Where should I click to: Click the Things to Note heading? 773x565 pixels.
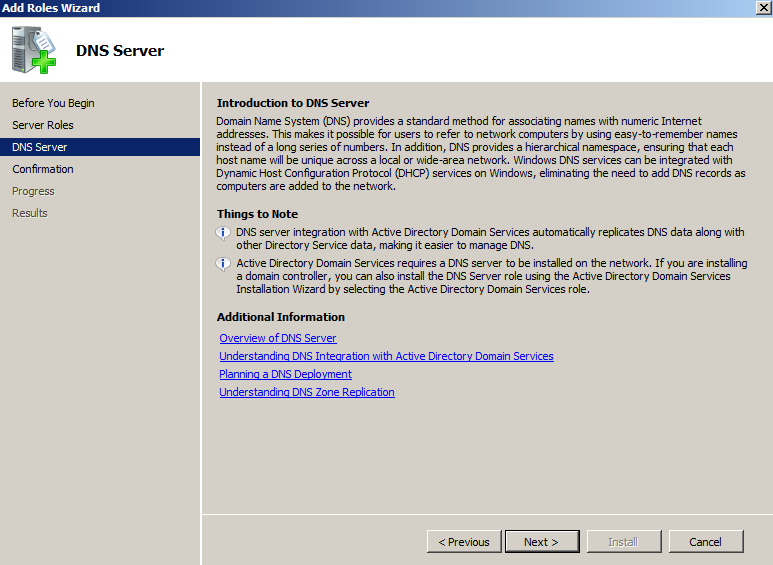coord(257,214)
